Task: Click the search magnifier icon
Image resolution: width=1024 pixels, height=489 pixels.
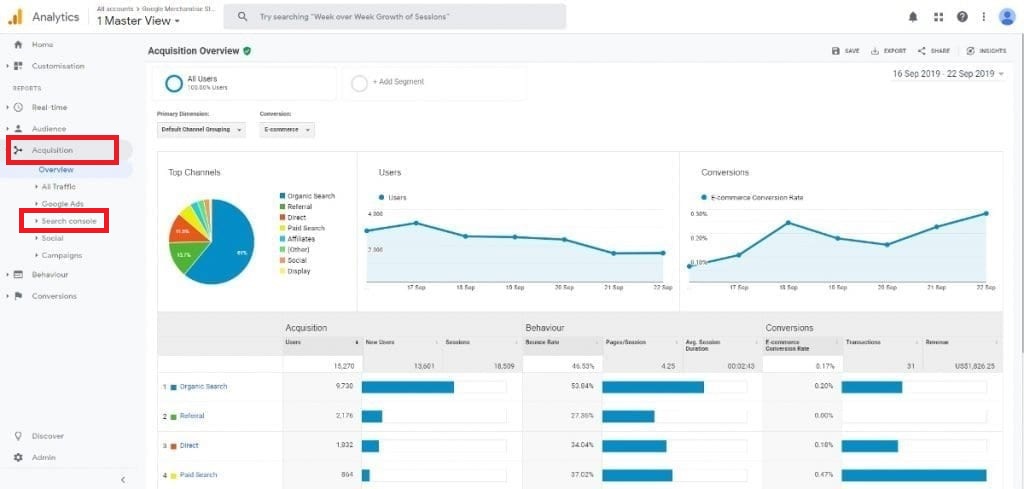Action: point(242,17)
